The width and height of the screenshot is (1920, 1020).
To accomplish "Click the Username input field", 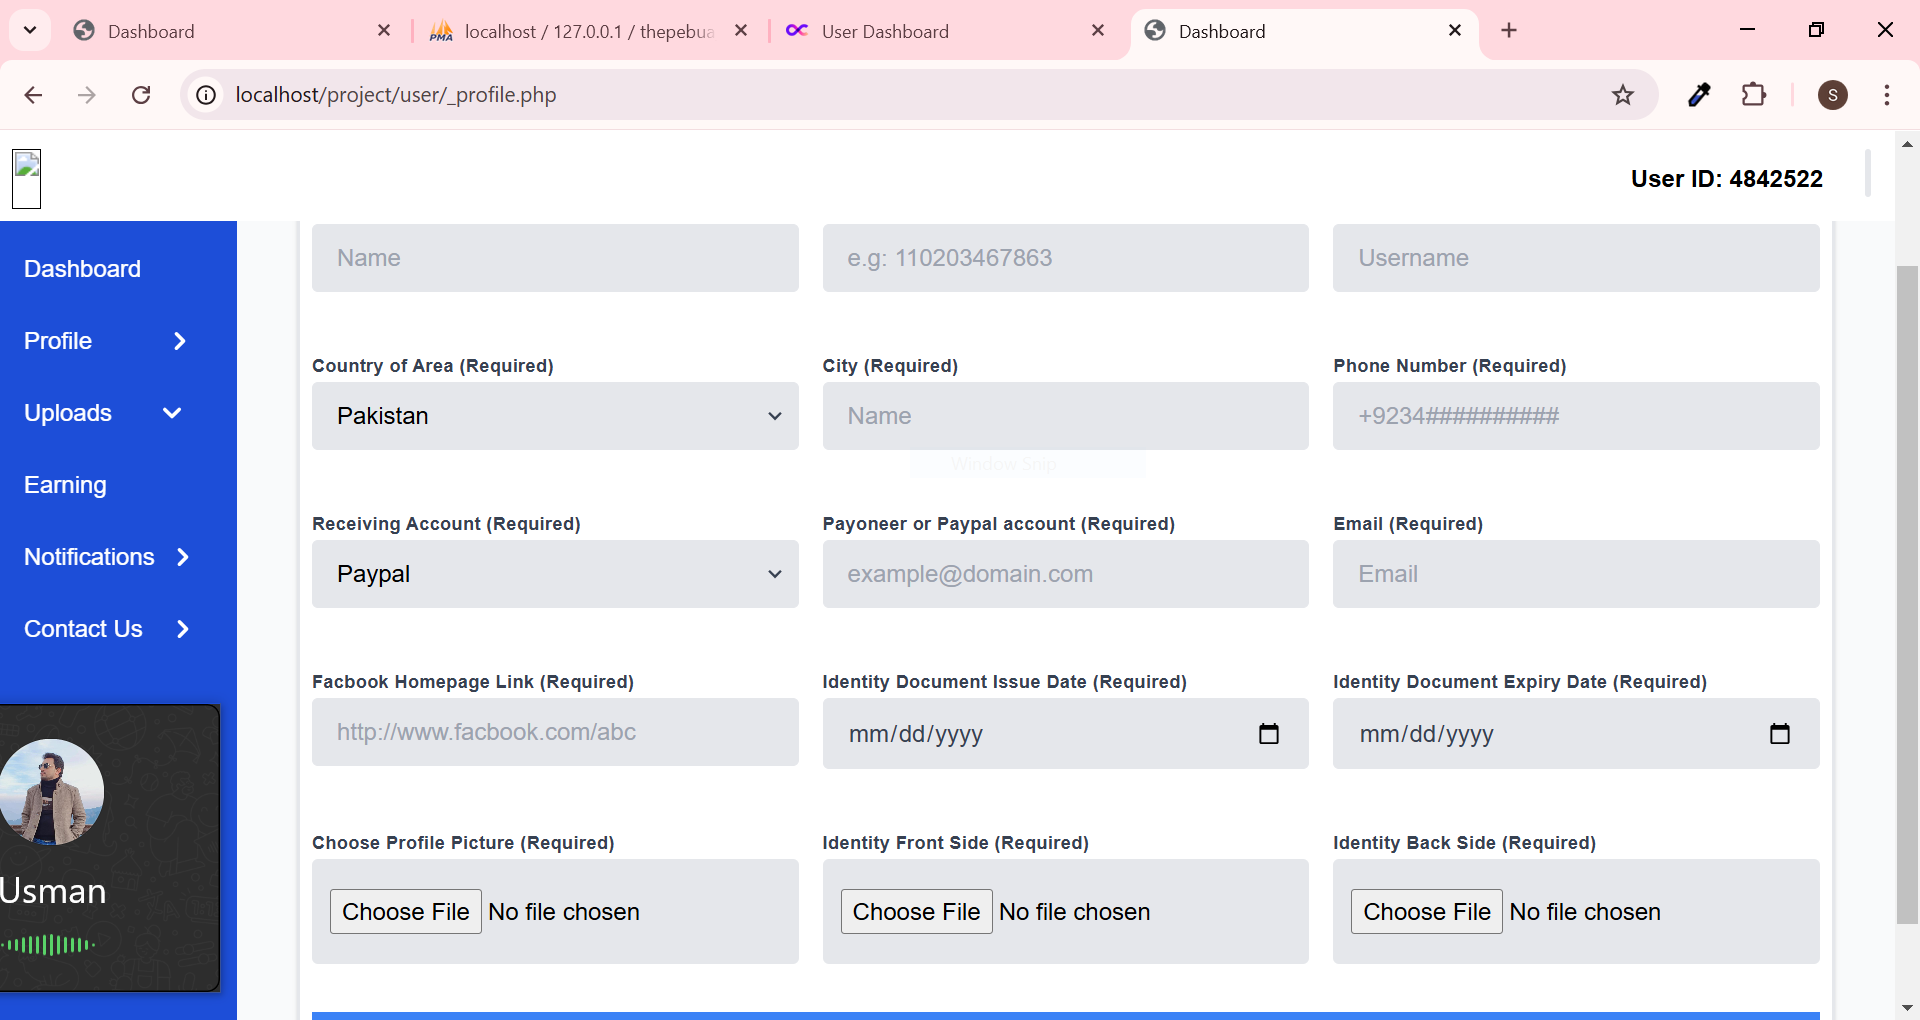I will pyautogui.click(x=1576, y=258).
